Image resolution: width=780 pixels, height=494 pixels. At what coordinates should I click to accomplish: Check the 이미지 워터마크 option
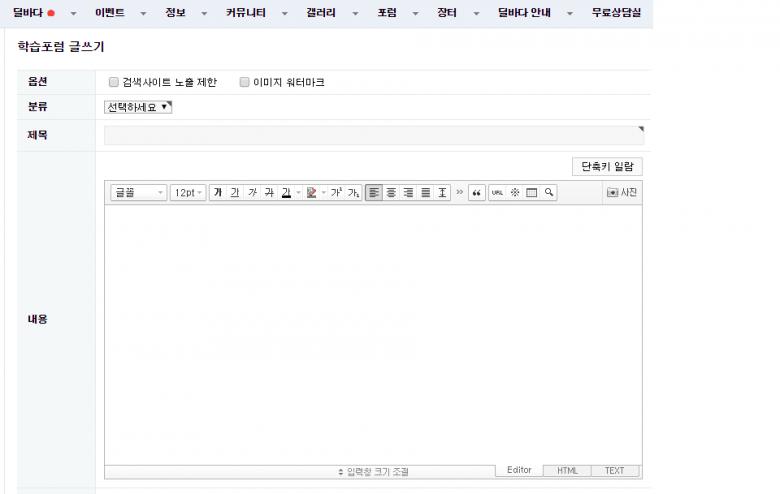(x=244, y=83)
